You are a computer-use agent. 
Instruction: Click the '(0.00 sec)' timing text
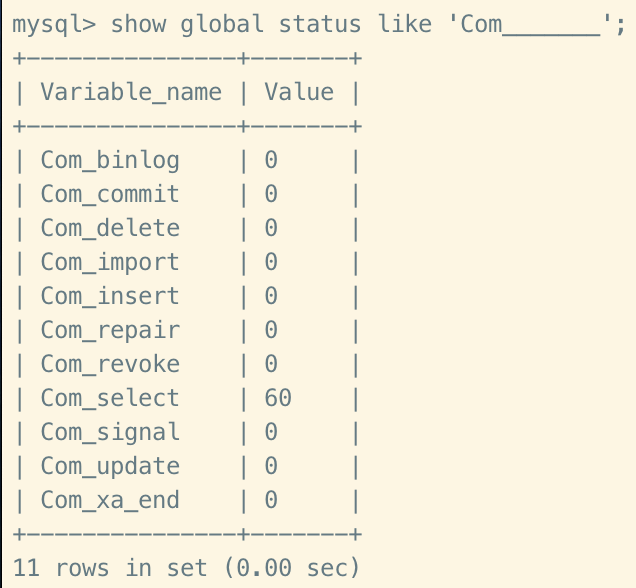point(291,568)
